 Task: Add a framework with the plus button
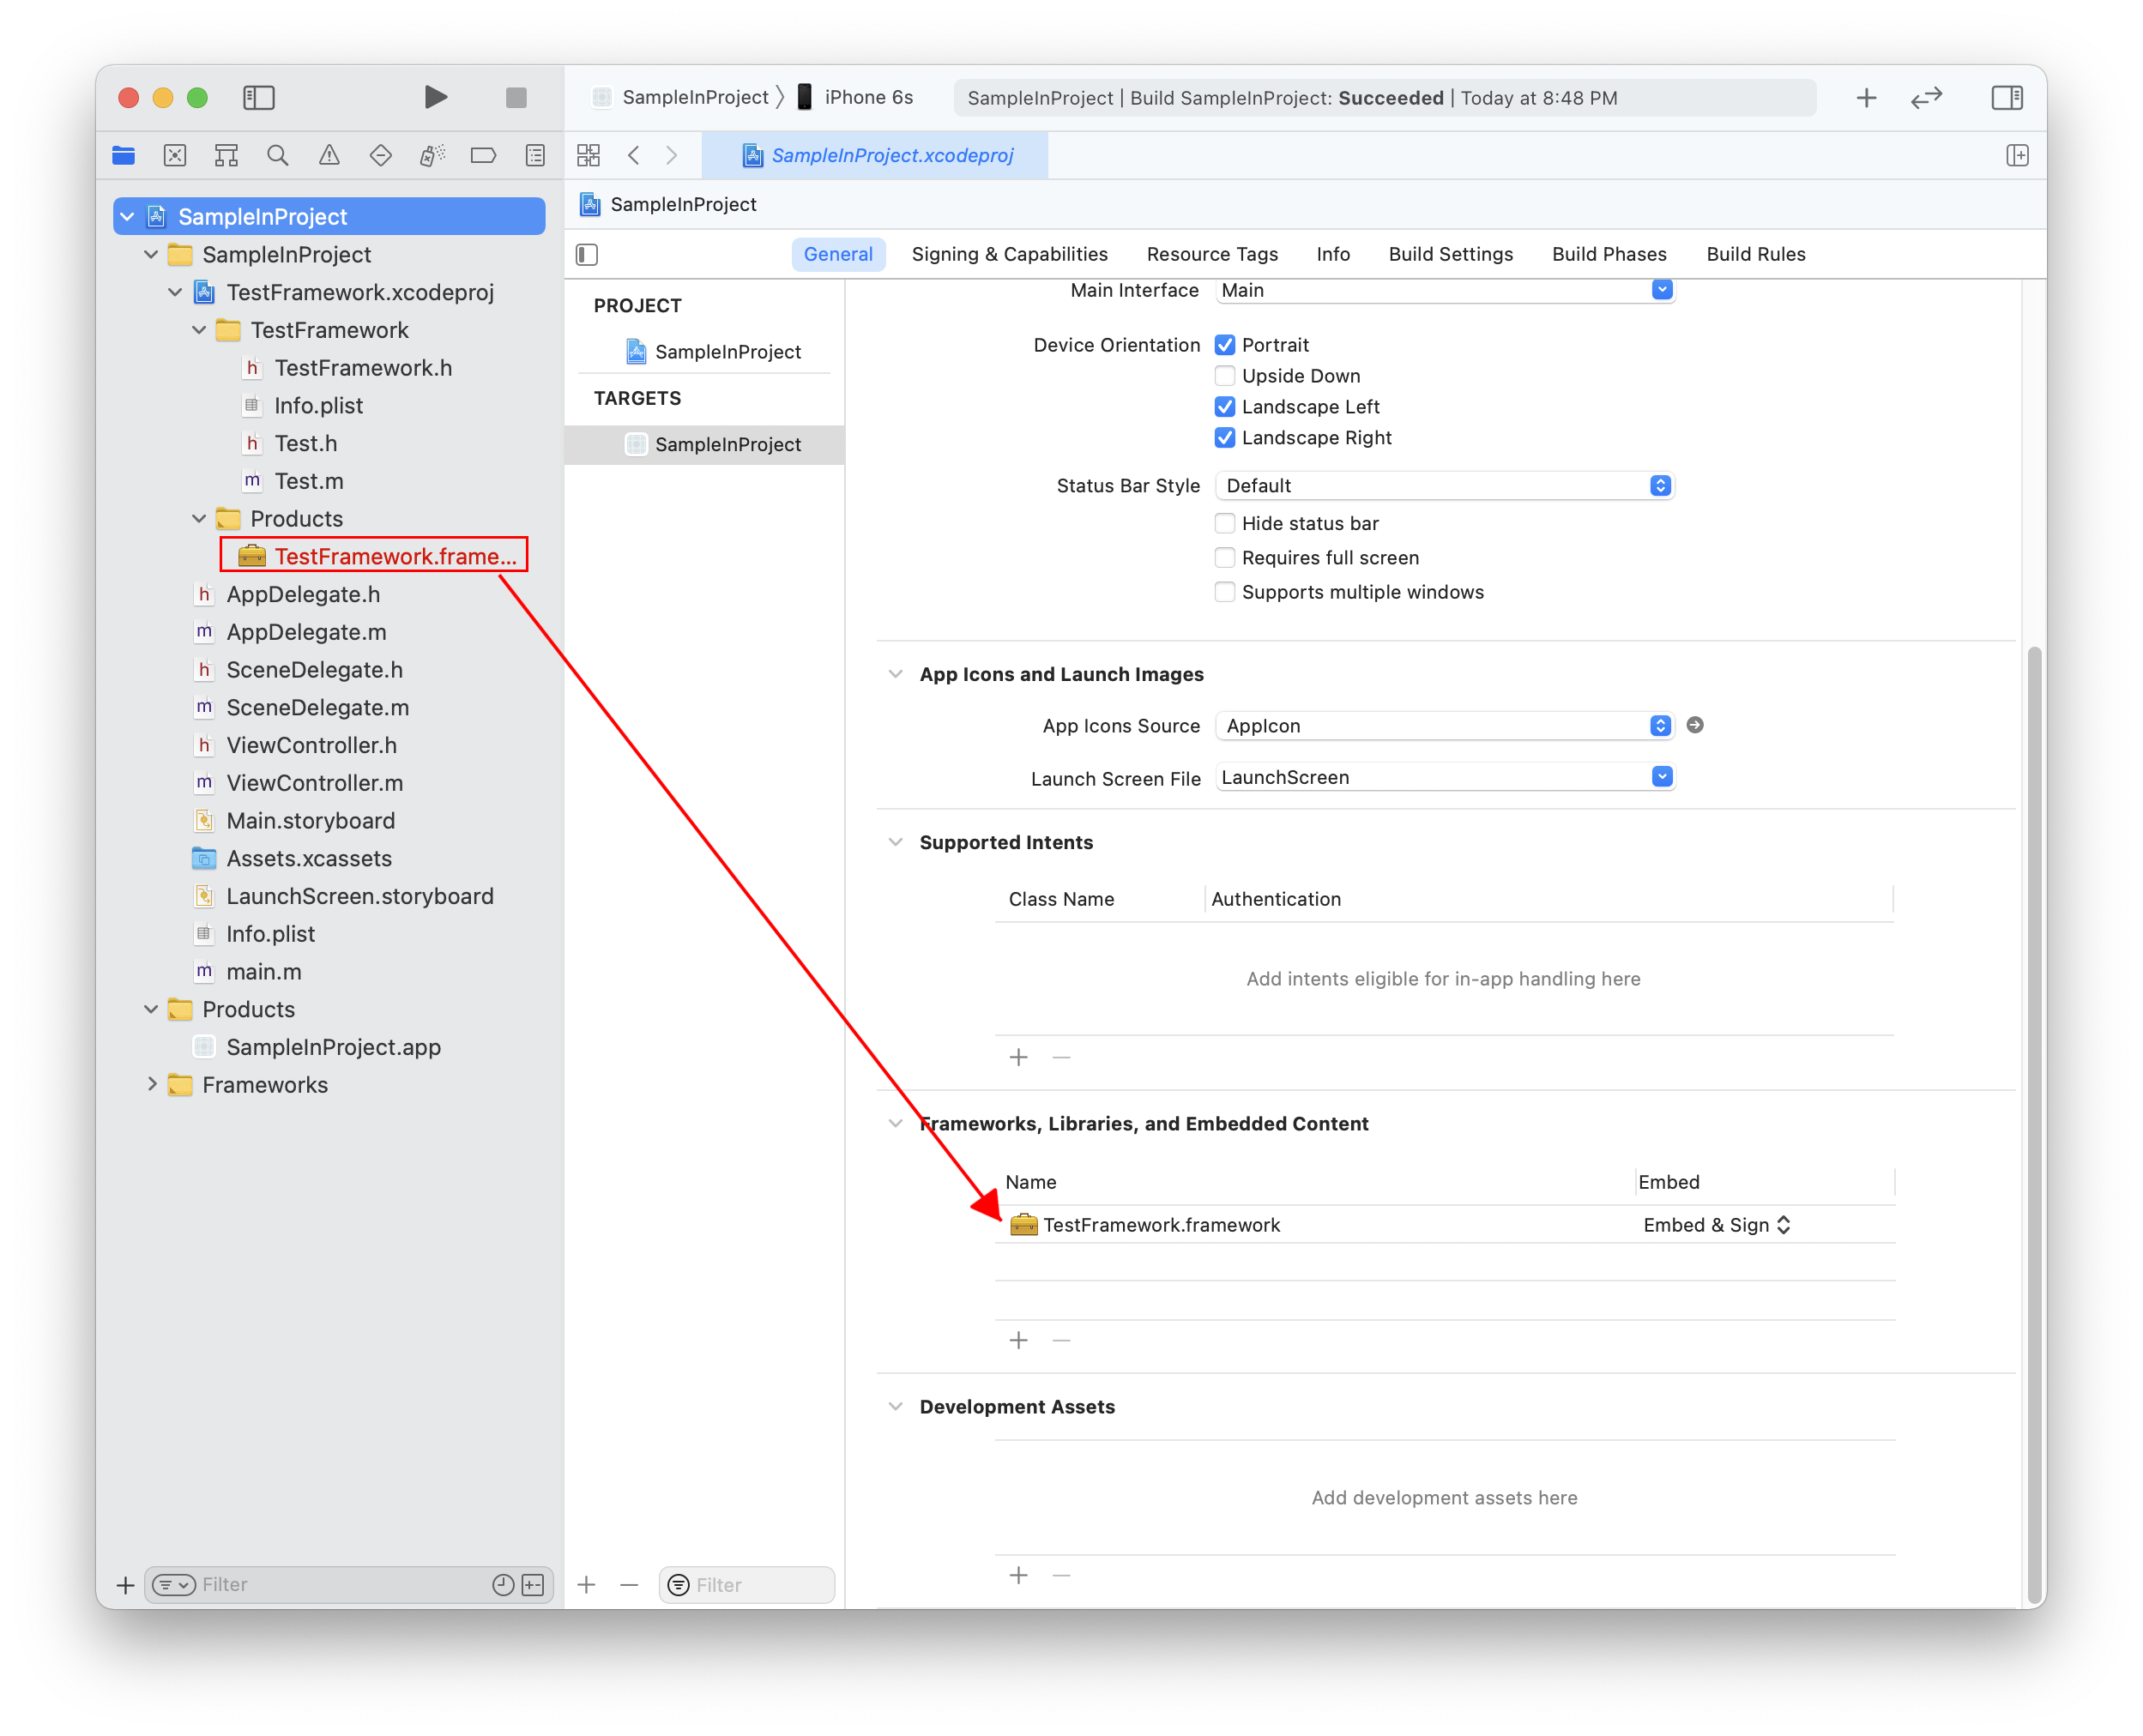point(1018,1340)
